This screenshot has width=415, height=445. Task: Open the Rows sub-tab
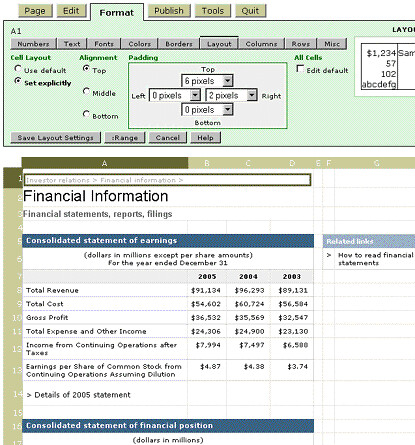point(301,44)
